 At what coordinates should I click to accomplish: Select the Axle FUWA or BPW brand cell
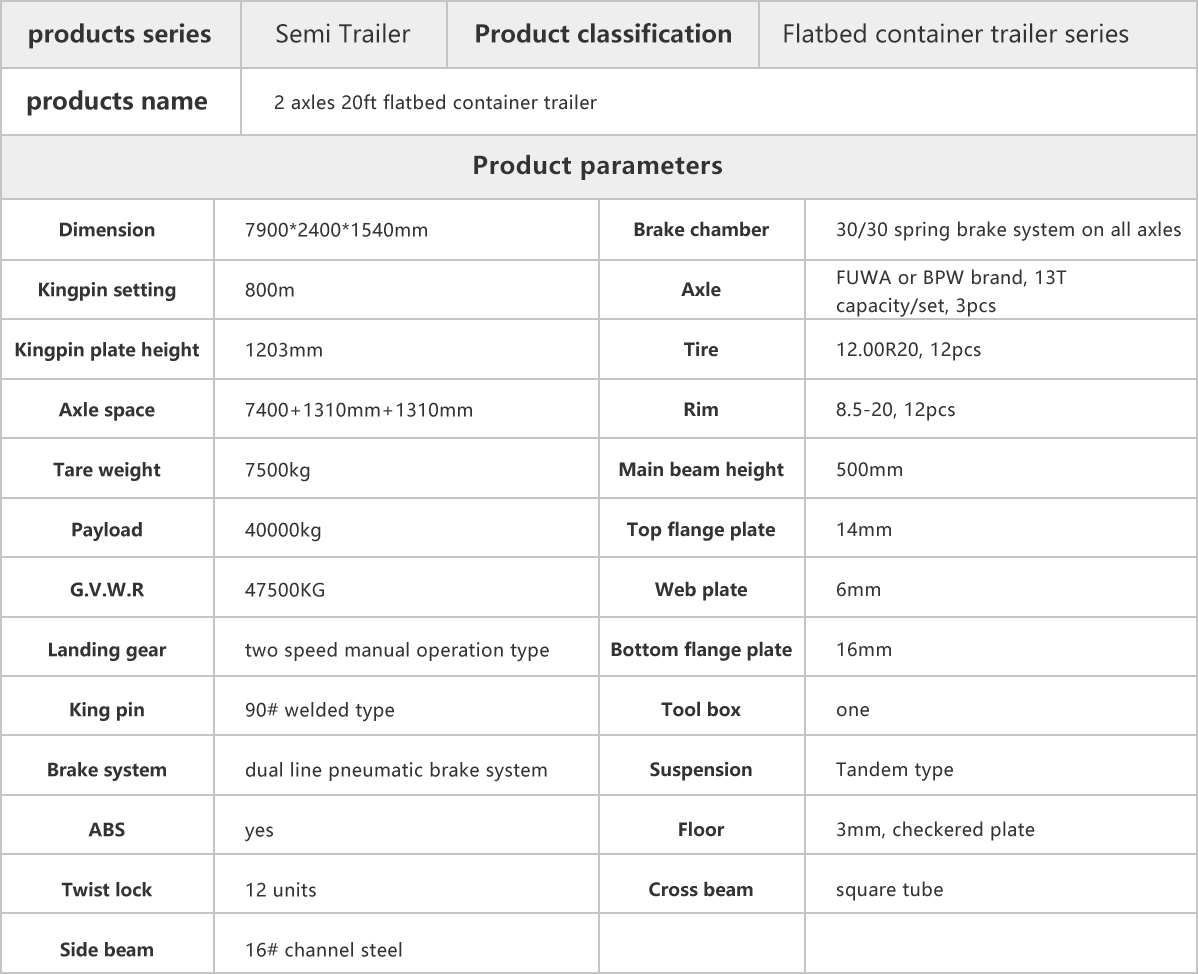[x=1001, y=290]
